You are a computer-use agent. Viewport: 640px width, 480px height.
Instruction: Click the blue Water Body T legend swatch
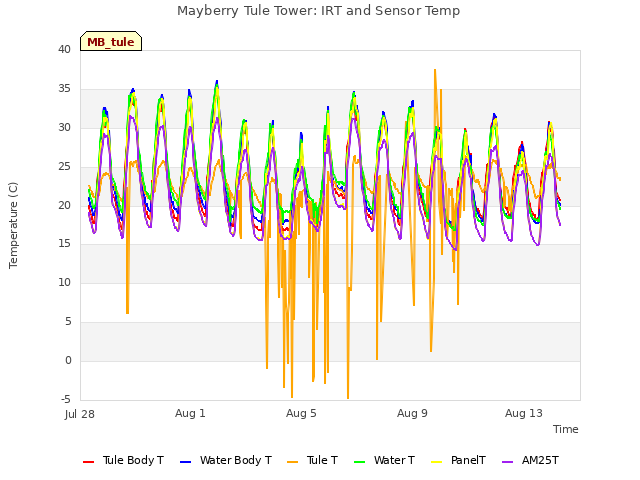pyautogui.click(x=185, y=462)
